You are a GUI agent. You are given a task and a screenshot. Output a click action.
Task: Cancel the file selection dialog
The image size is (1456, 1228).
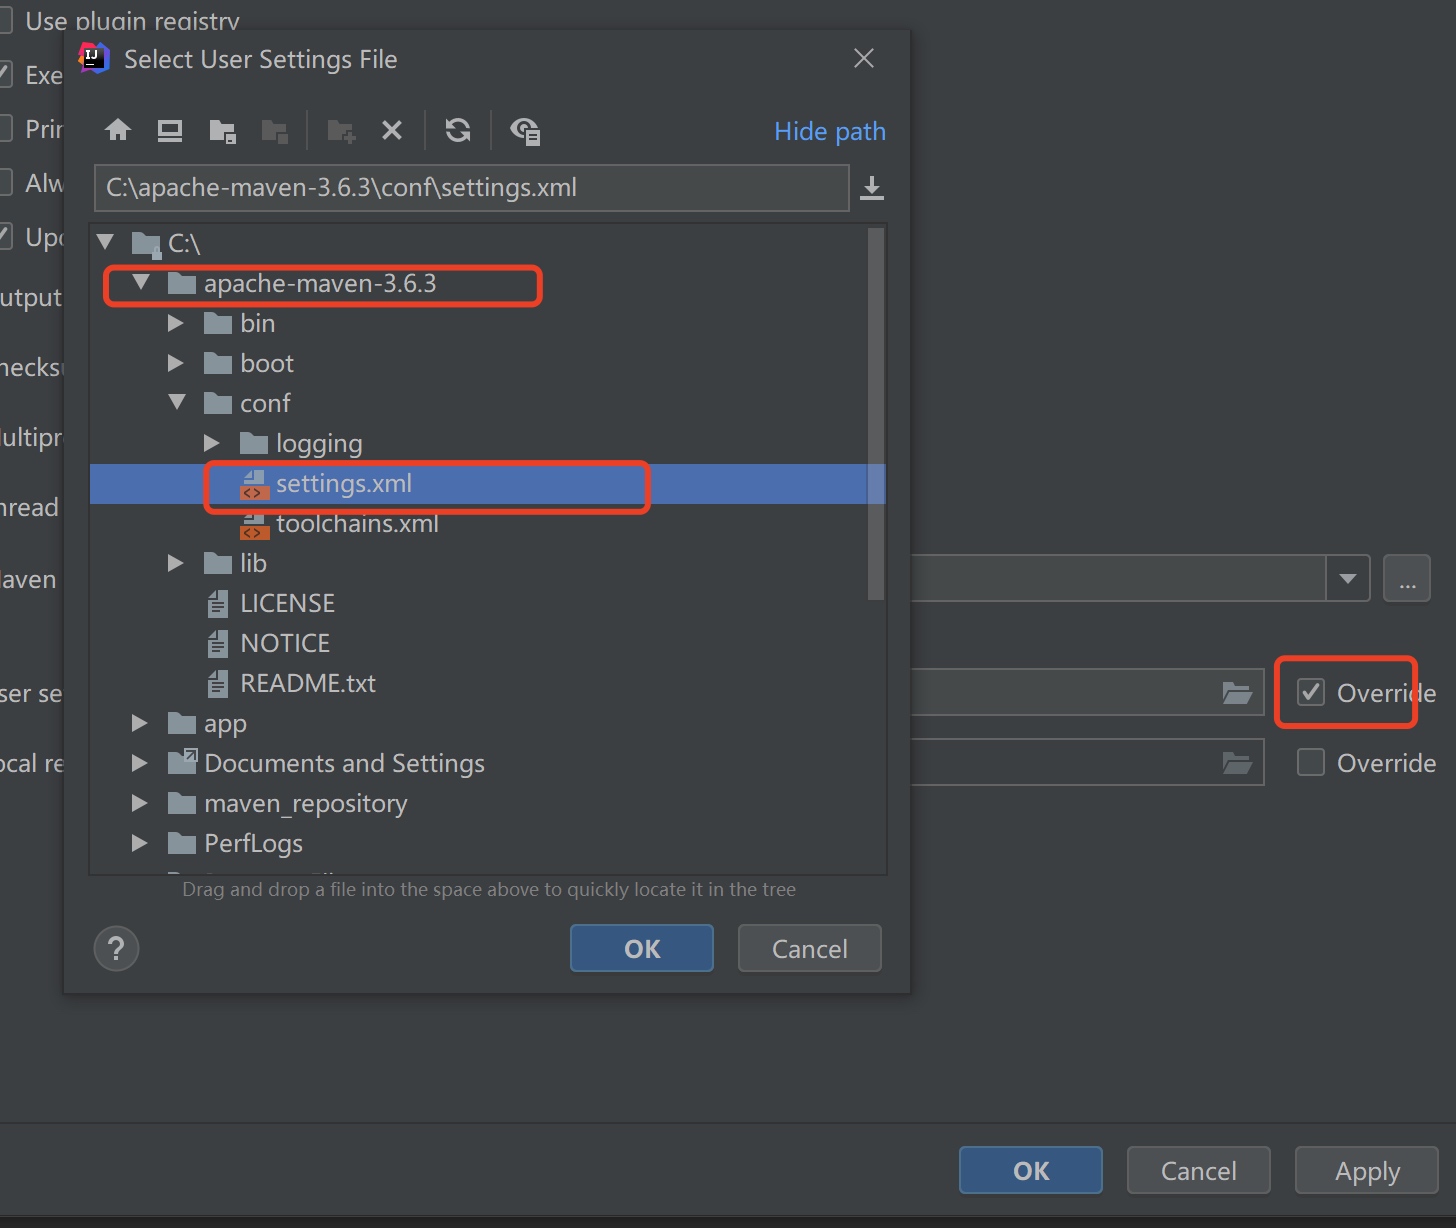810,948
